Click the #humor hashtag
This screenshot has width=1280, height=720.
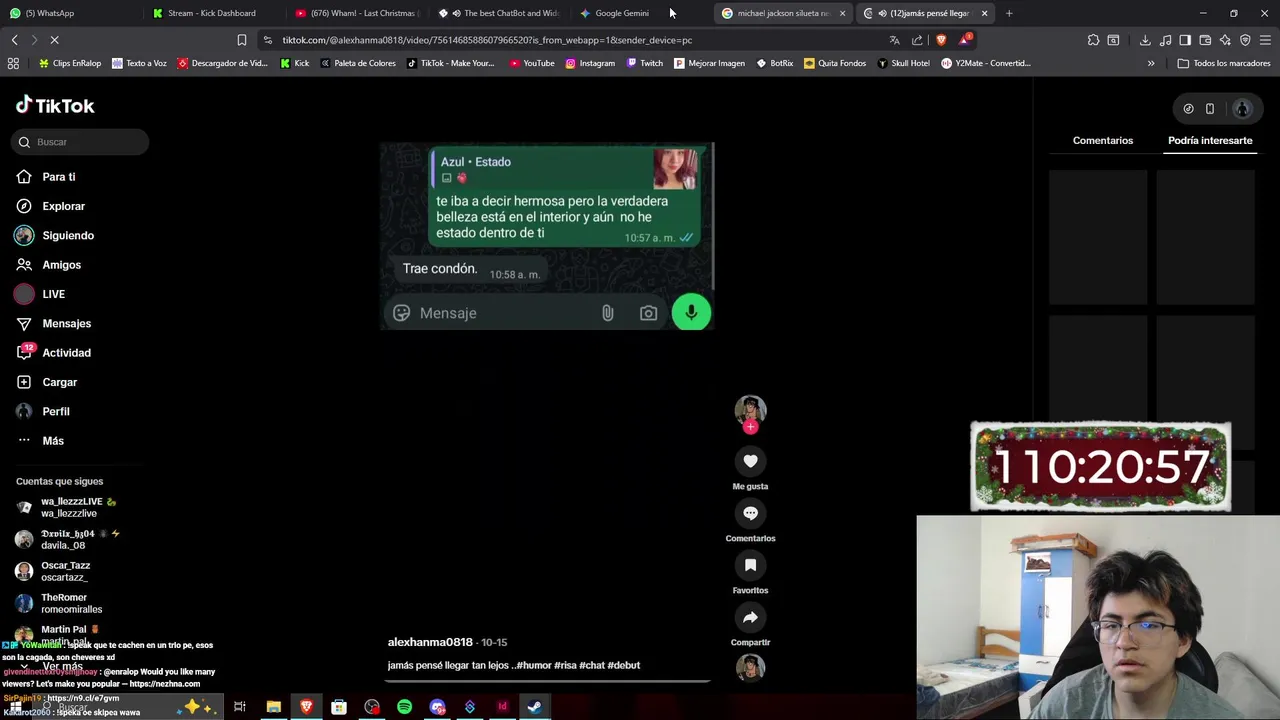click(x=532, y=665)
